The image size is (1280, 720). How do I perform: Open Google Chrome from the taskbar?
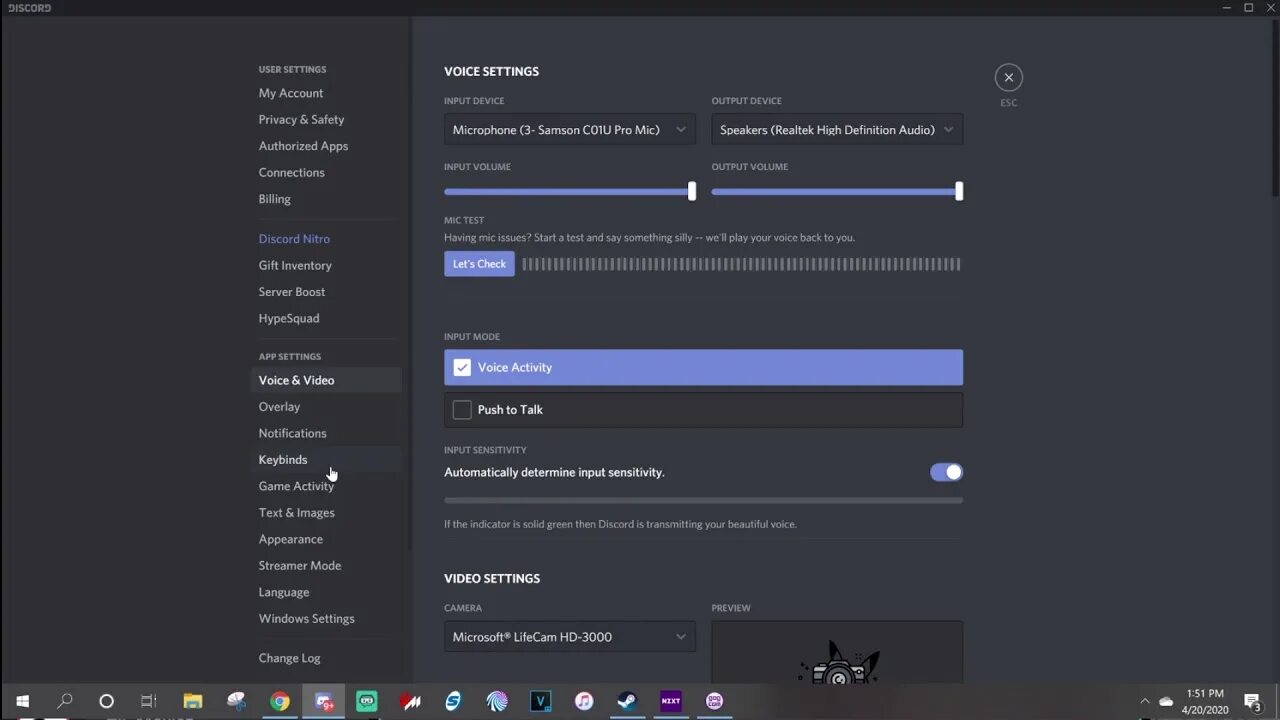[280, 701]
